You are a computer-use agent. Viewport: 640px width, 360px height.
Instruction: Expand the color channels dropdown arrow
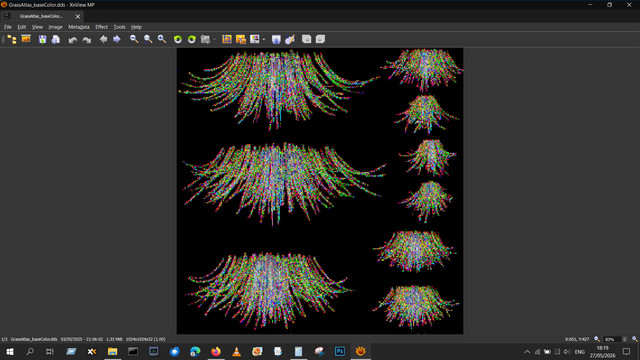click(264, 40)
